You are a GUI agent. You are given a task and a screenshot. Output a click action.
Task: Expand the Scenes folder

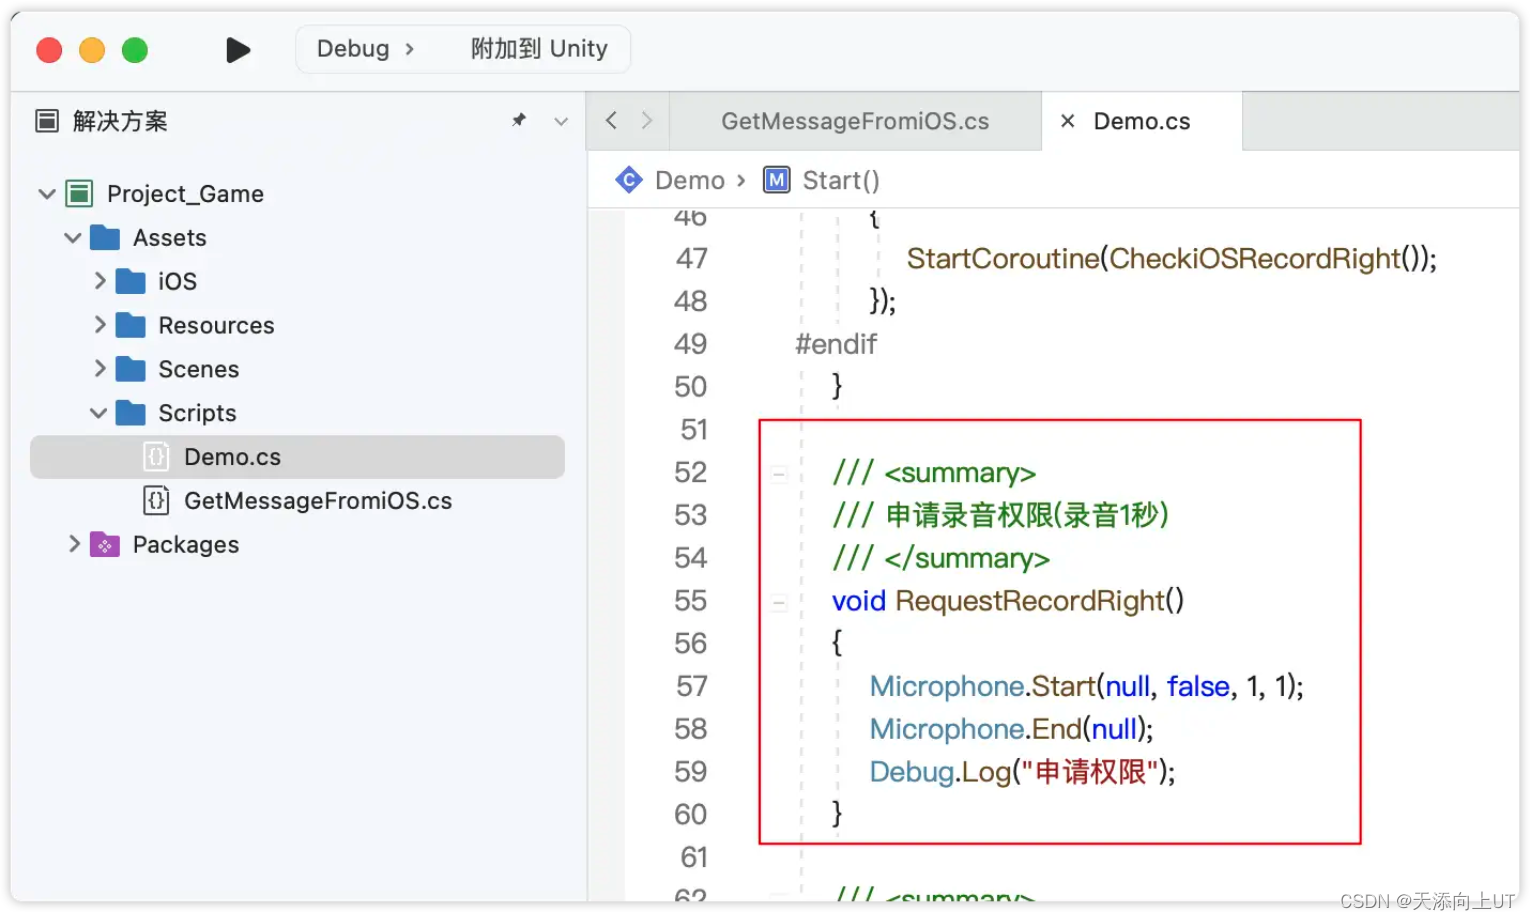(x=100, y=368)
